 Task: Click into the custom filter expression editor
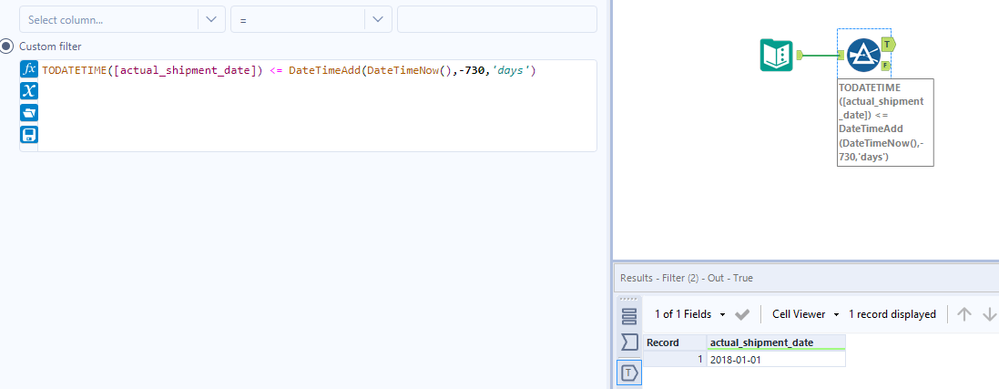317,106
